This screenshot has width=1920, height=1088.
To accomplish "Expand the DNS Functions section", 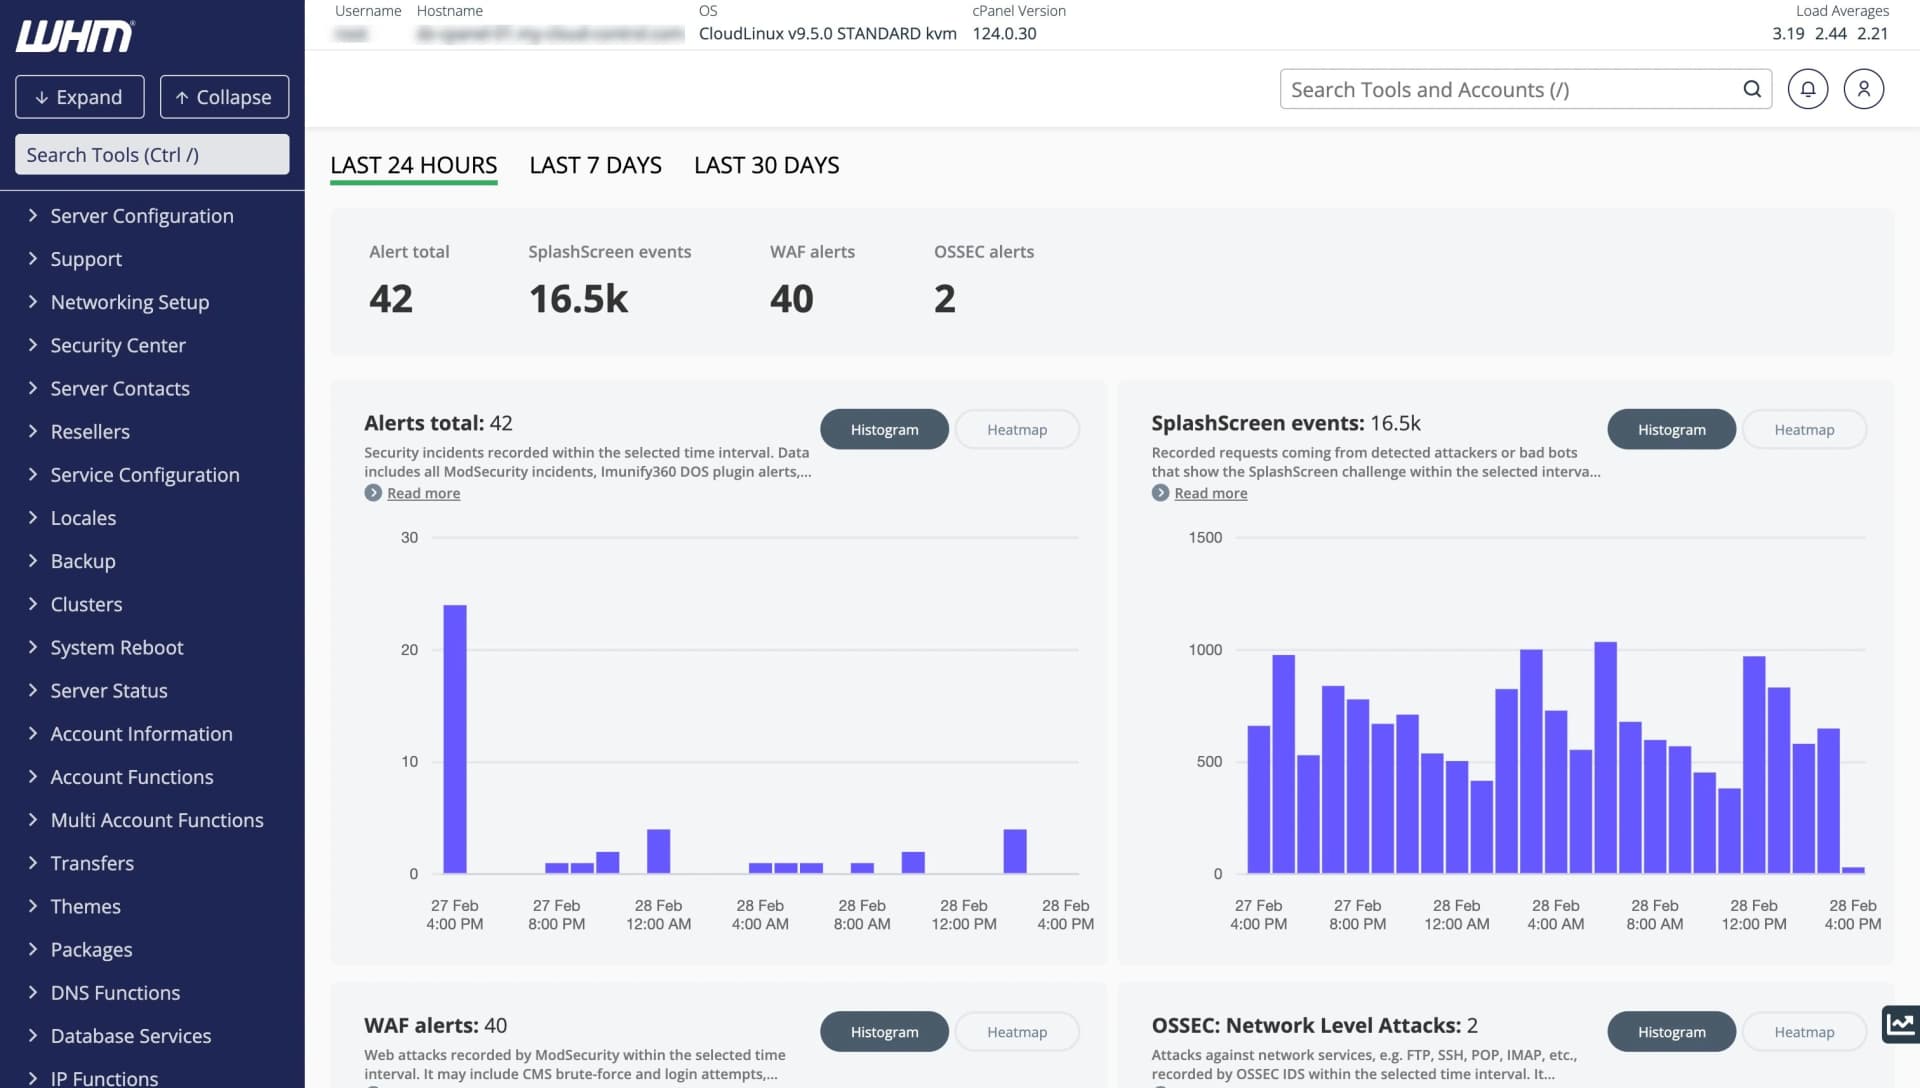I will [x=115, y=993].
